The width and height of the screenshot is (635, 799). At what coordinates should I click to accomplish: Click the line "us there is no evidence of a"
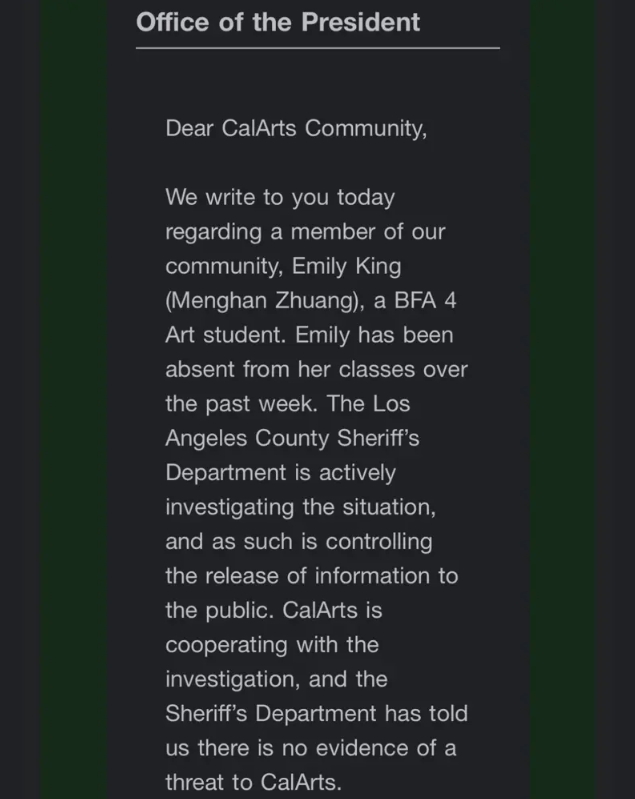point(311,748)
